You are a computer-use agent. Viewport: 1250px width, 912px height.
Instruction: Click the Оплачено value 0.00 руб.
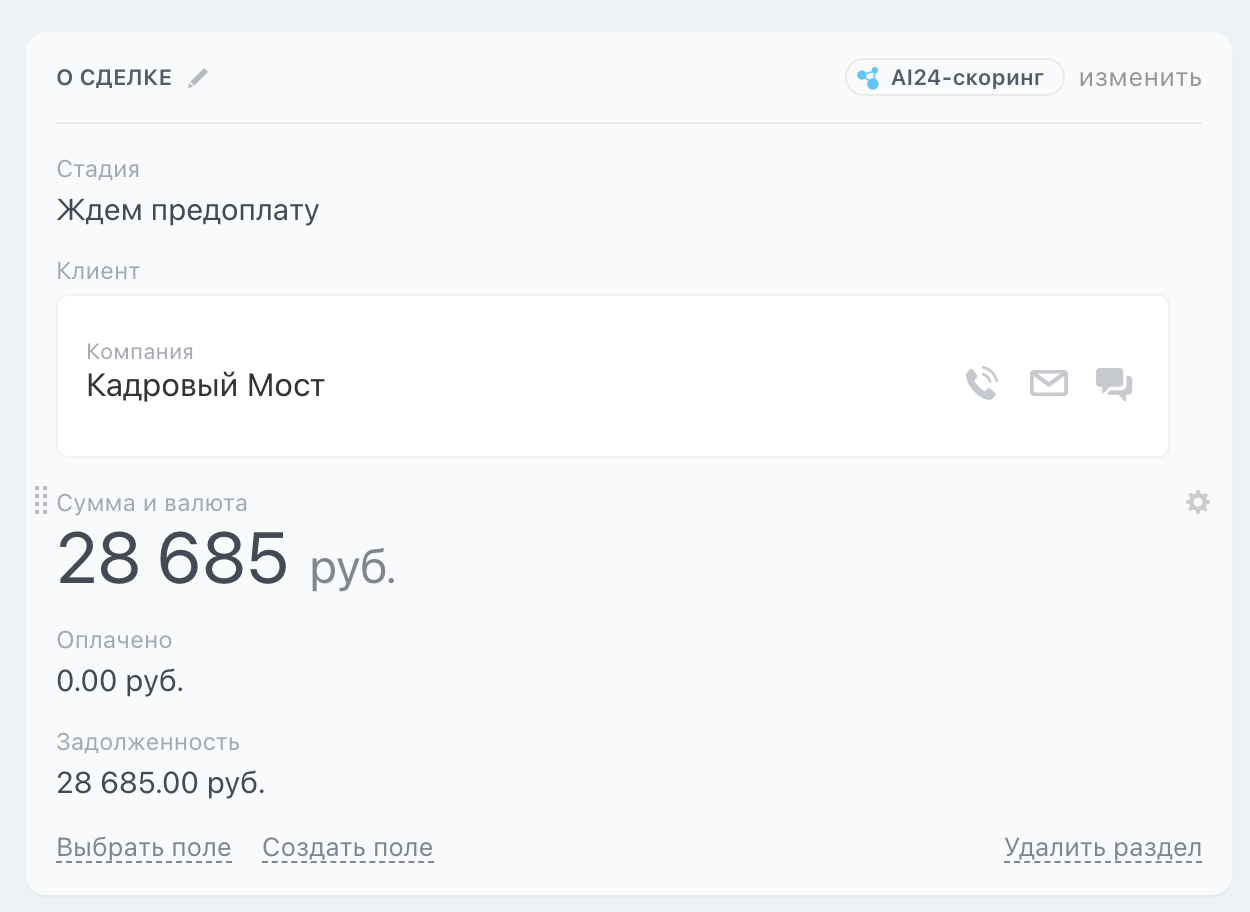(x=120, y=682)
